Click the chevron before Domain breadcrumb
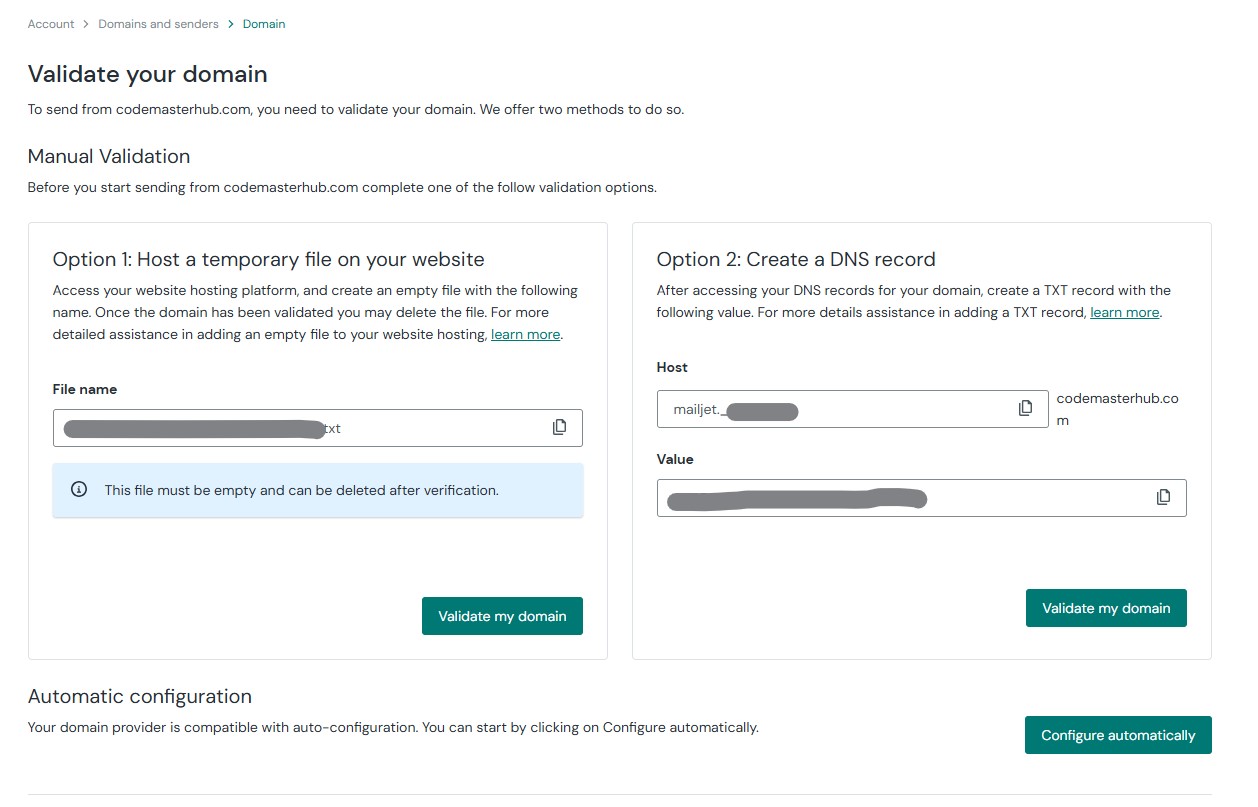 pyautogui.click(x=231, y=24)
